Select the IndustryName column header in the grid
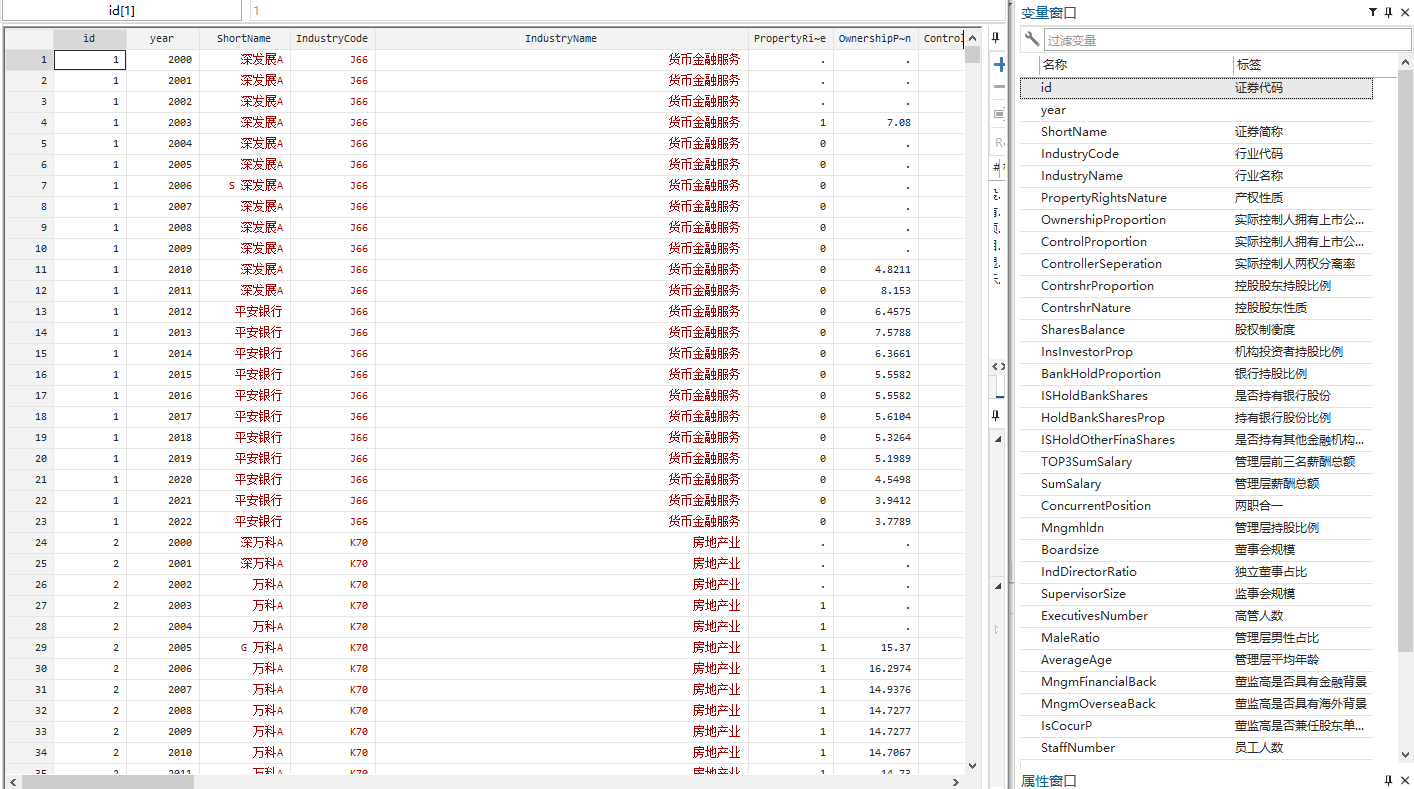Viewport: 1414px width, 789px height. pos(561,38)
